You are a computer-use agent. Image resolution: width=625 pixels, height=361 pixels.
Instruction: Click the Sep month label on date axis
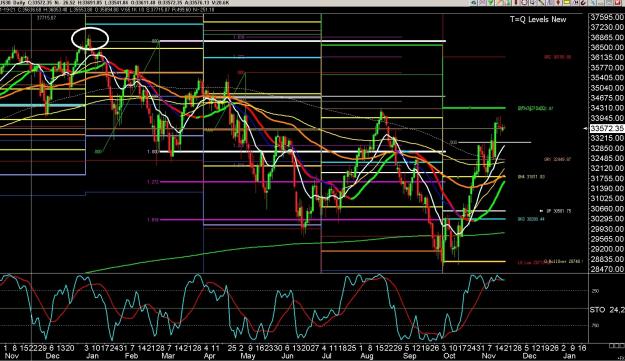(x=409, y=356)
